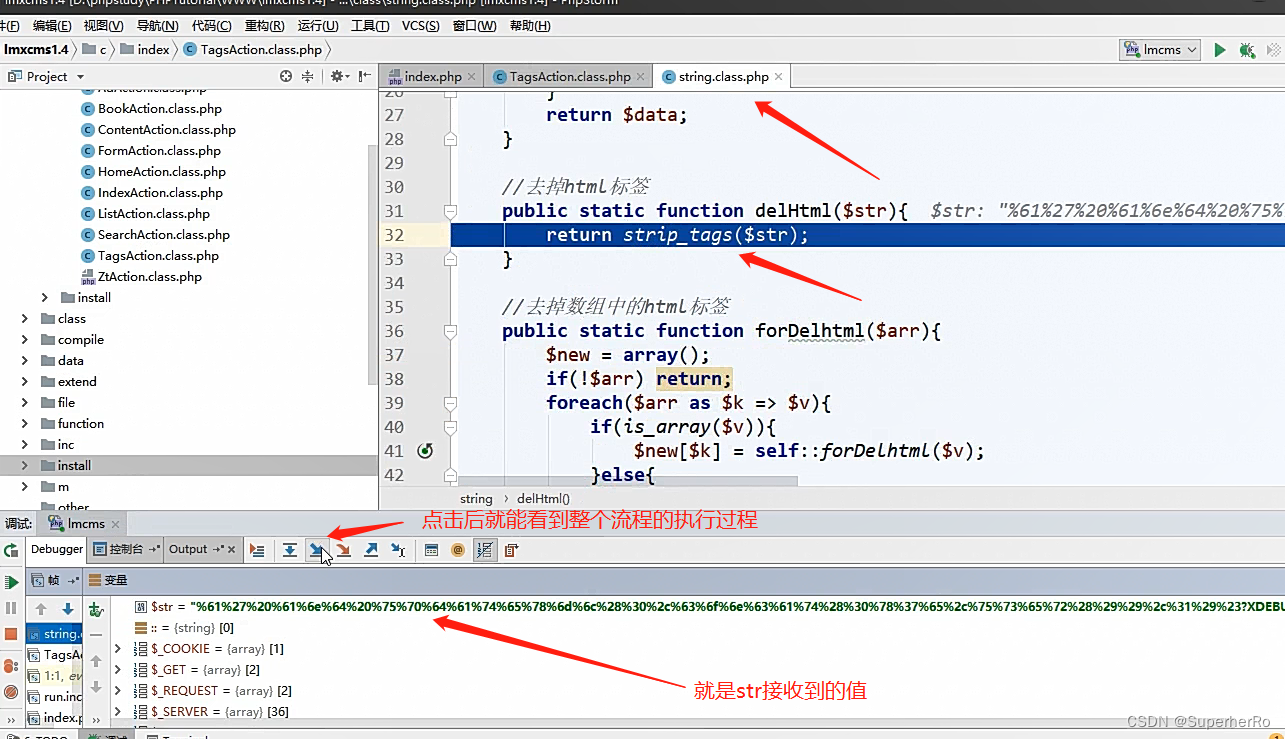
Task: Select the Debugger tab
Action: click(57, 549)
